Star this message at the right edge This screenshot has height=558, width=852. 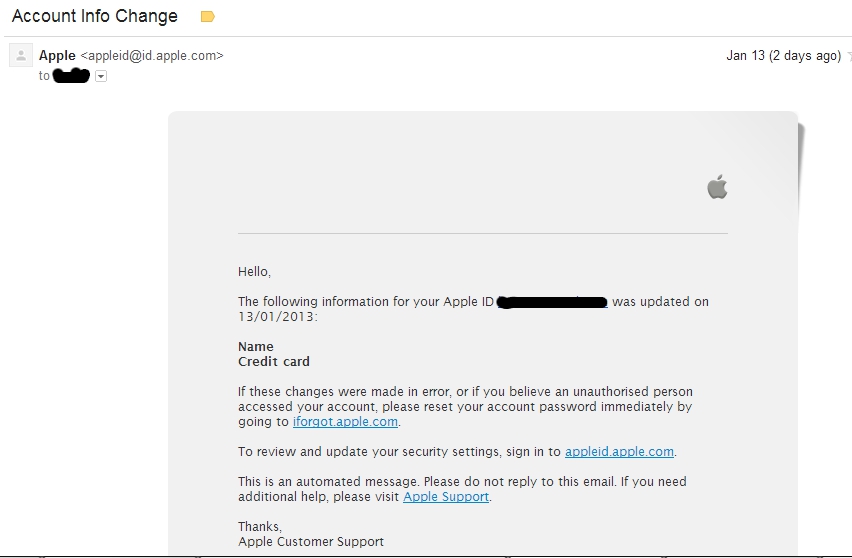[849, 56]
